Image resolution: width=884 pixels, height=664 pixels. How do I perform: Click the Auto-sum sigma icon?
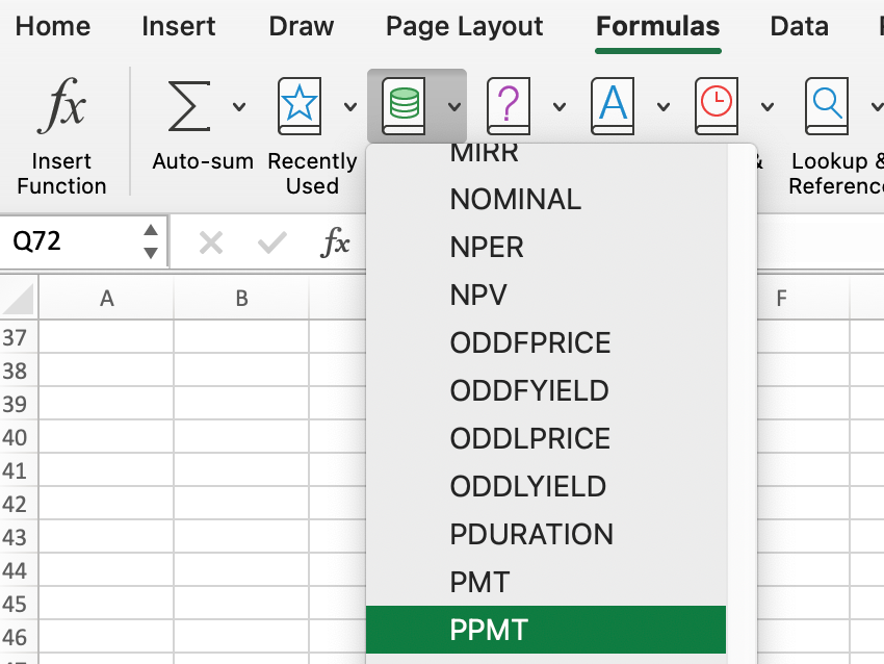click(189, 106)
